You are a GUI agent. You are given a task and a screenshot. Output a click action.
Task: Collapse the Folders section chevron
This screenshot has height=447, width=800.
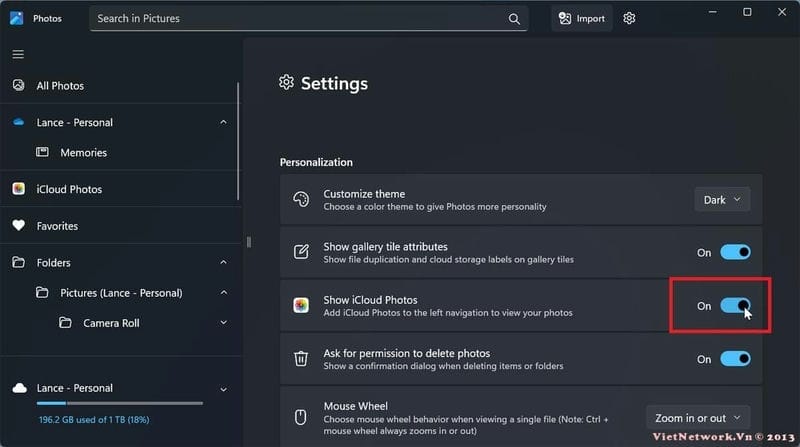(223, 263)
